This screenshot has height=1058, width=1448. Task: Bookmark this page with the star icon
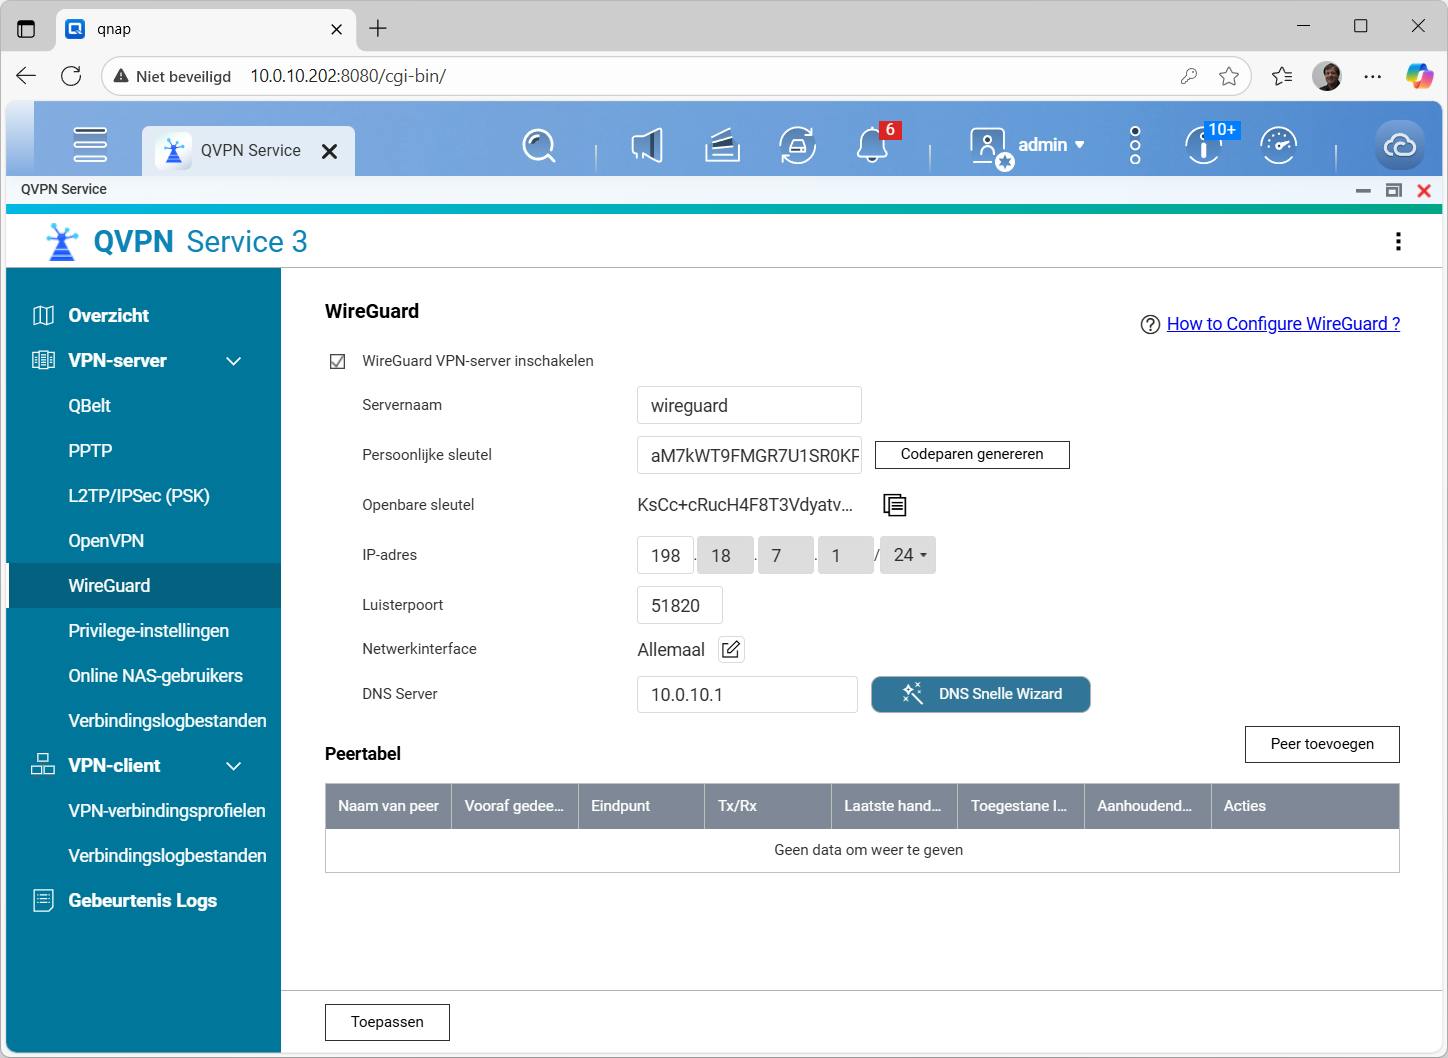[1229, 76]
